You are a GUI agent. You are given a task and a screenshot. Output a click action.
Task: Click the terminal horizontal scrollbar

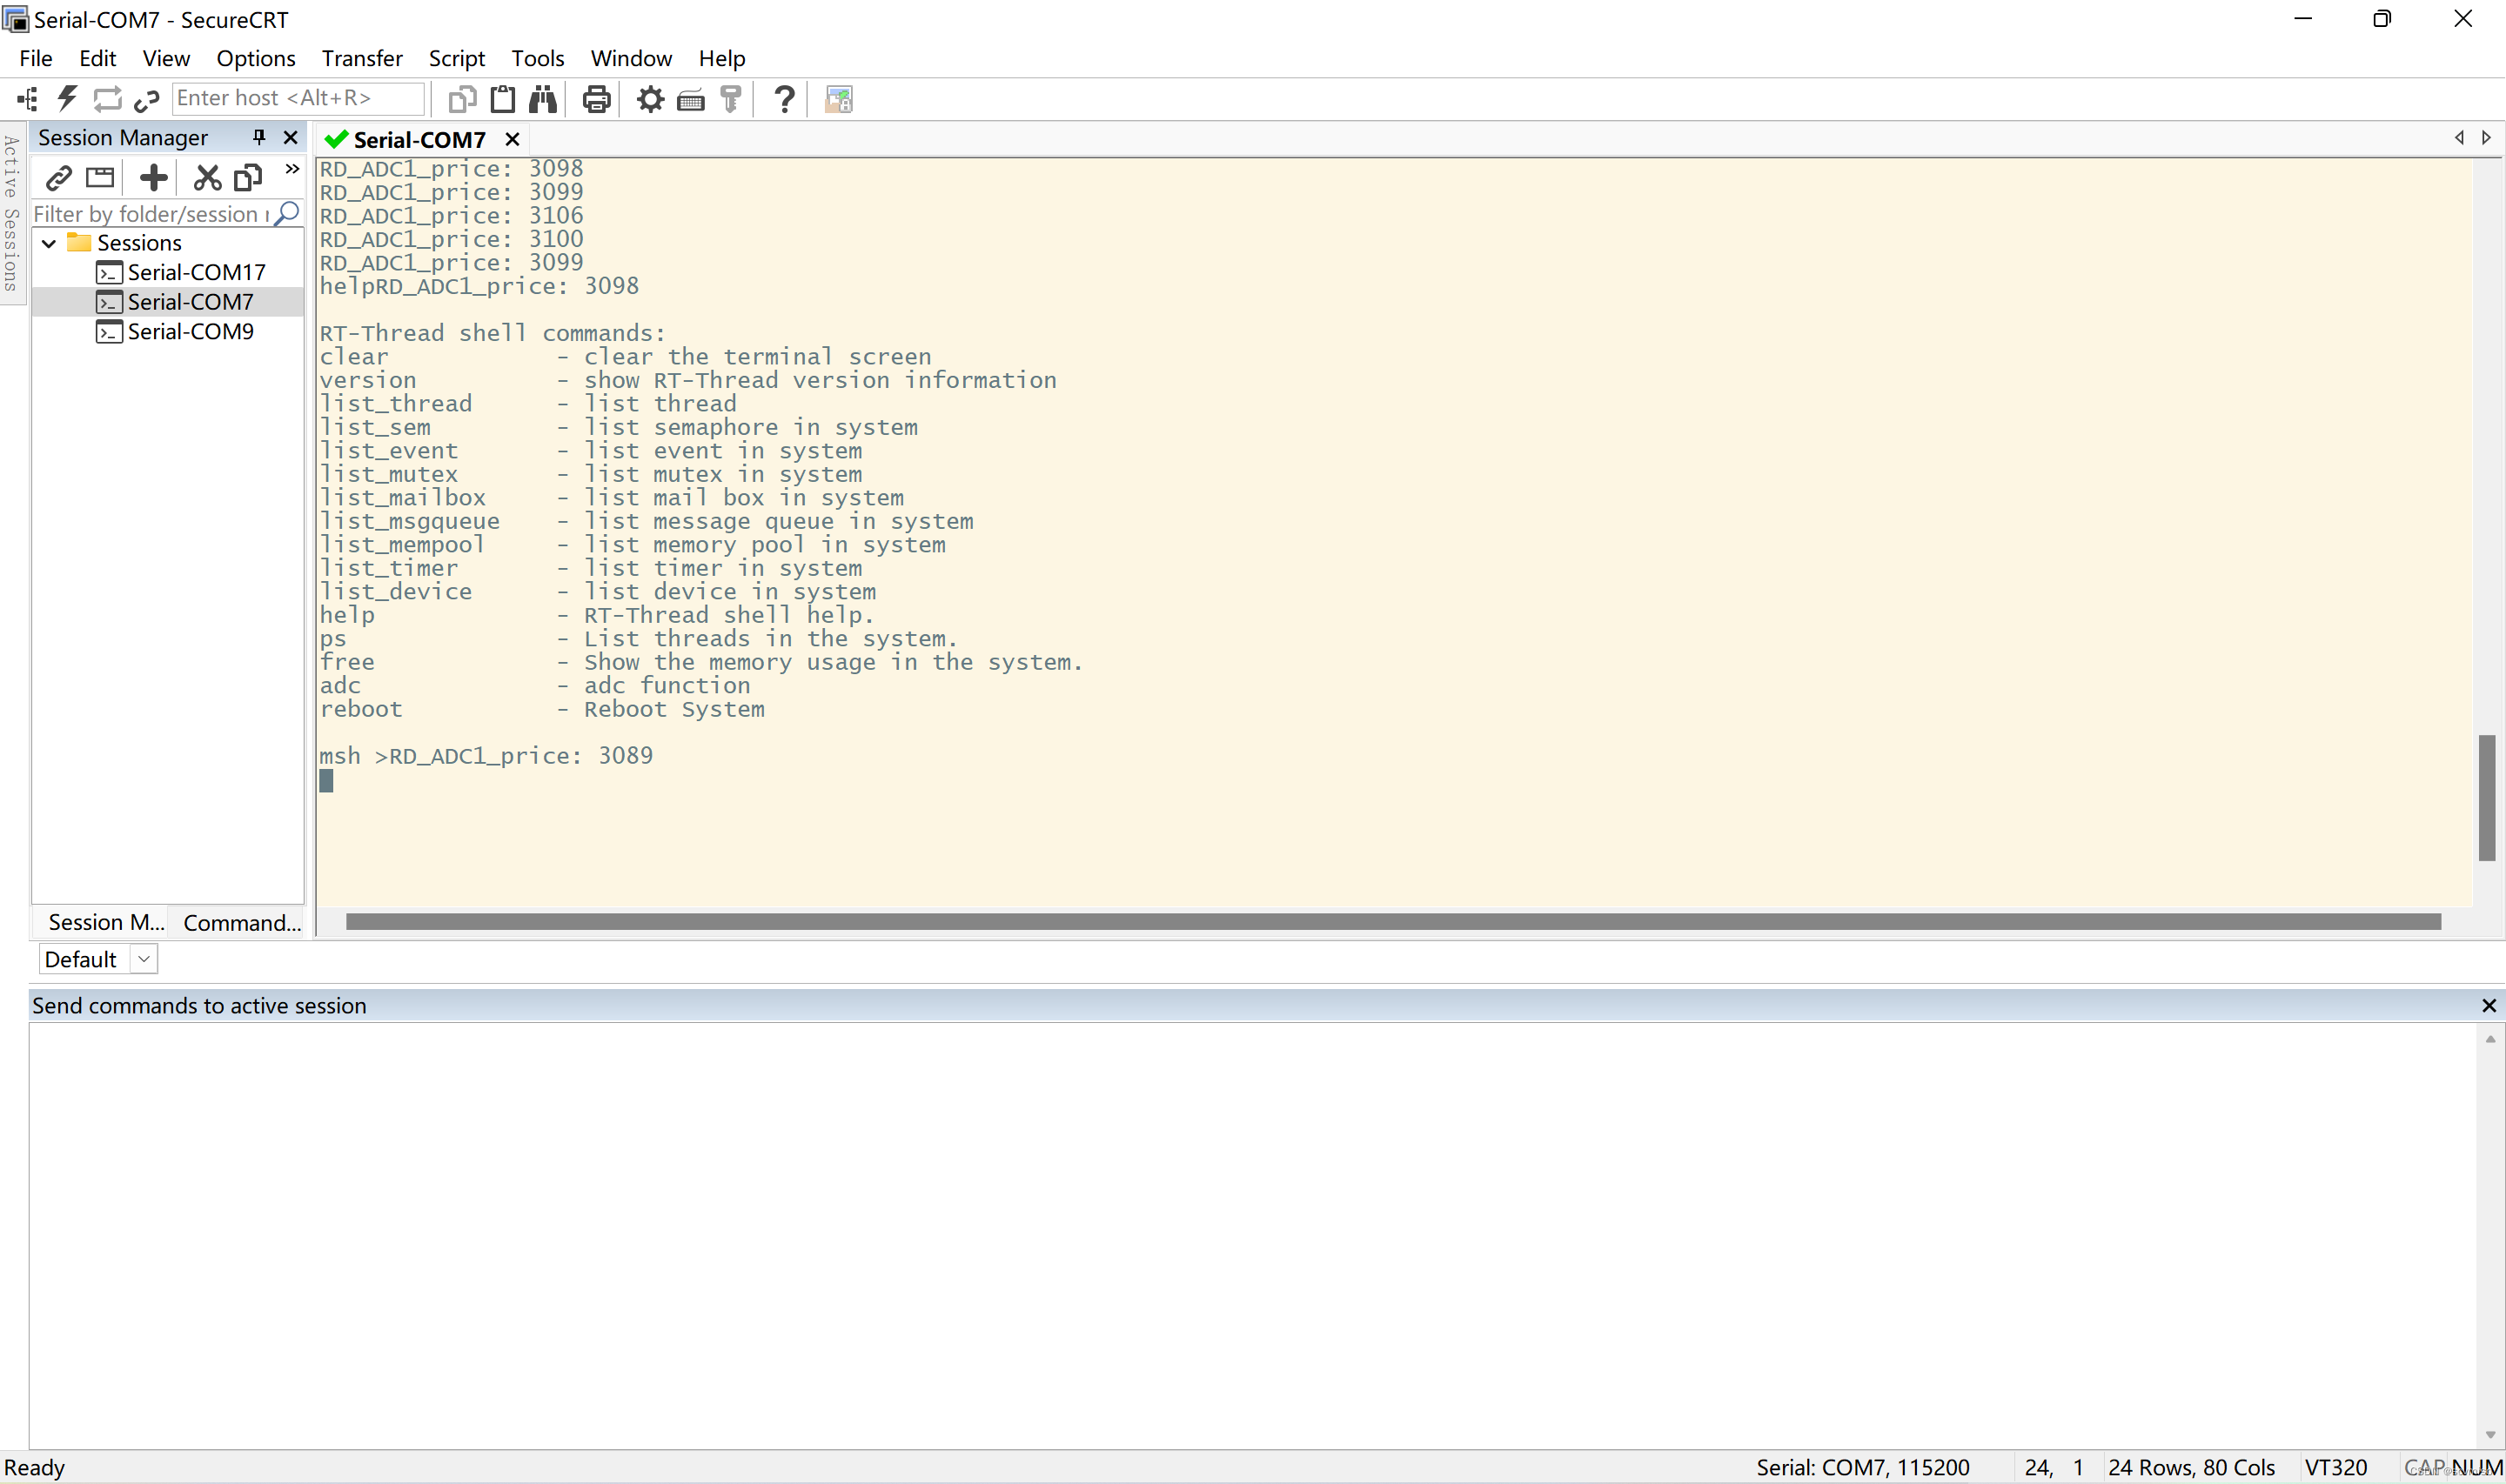1392,921
